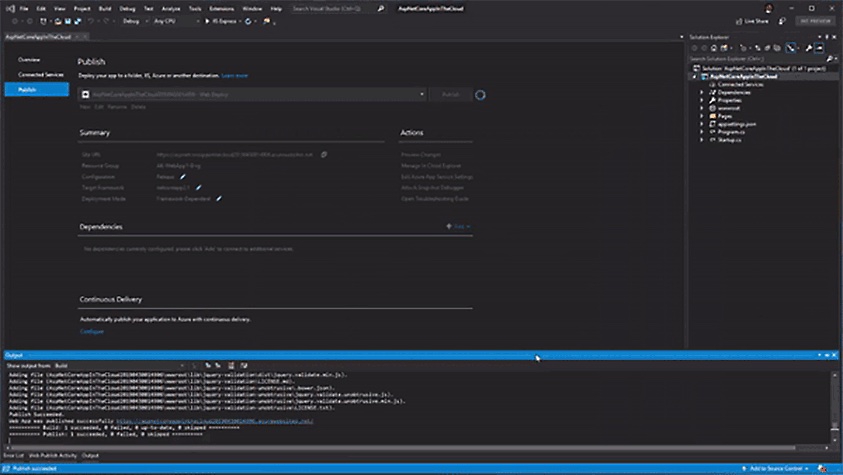Open the Build menu
Screen dimensions: 843x475
(x=104, y=8)
